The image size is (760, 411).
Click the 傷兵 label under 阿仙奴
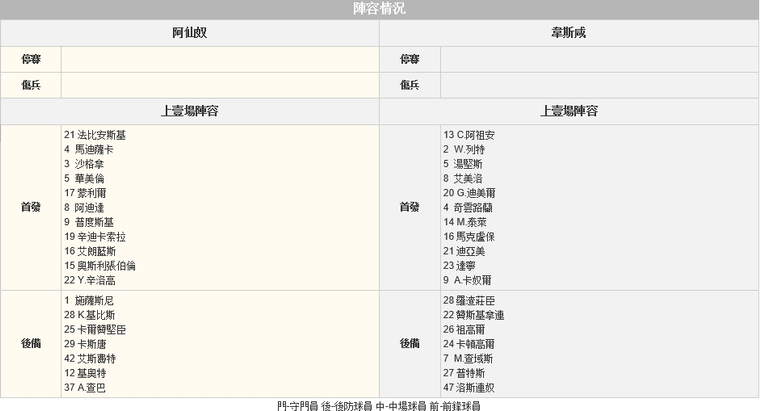(31, 85)
